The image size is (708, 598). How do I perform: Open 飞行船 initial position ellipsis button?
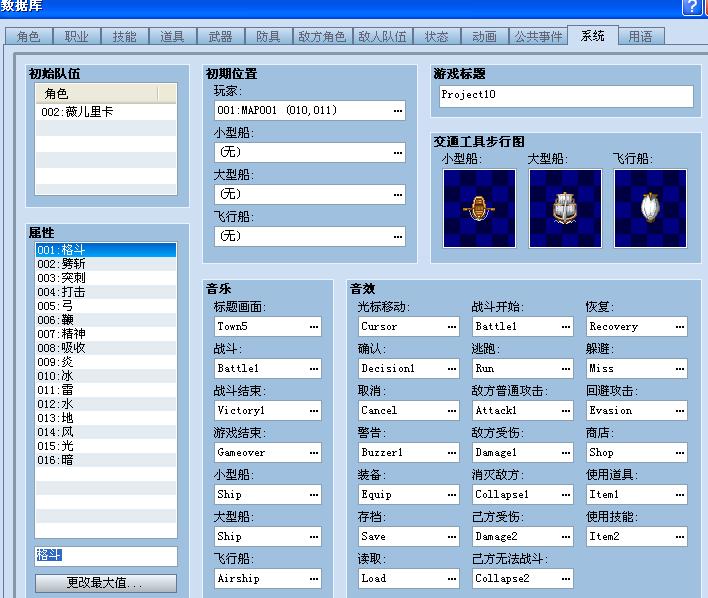tap(397, 236)
